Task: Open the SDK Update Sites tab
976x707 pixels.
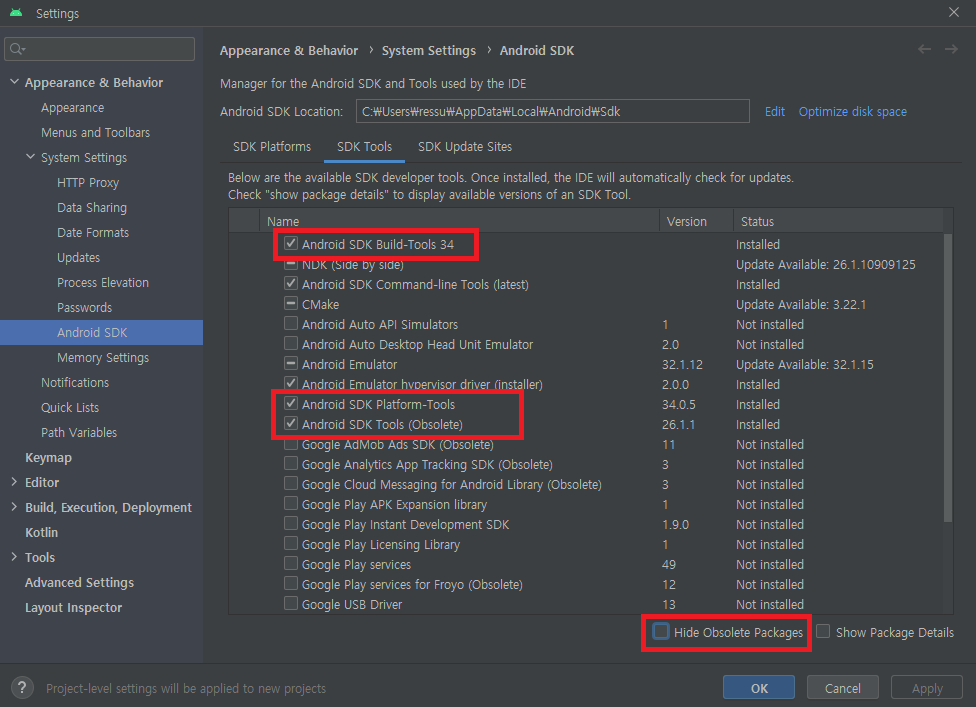Action: (465, 146)
